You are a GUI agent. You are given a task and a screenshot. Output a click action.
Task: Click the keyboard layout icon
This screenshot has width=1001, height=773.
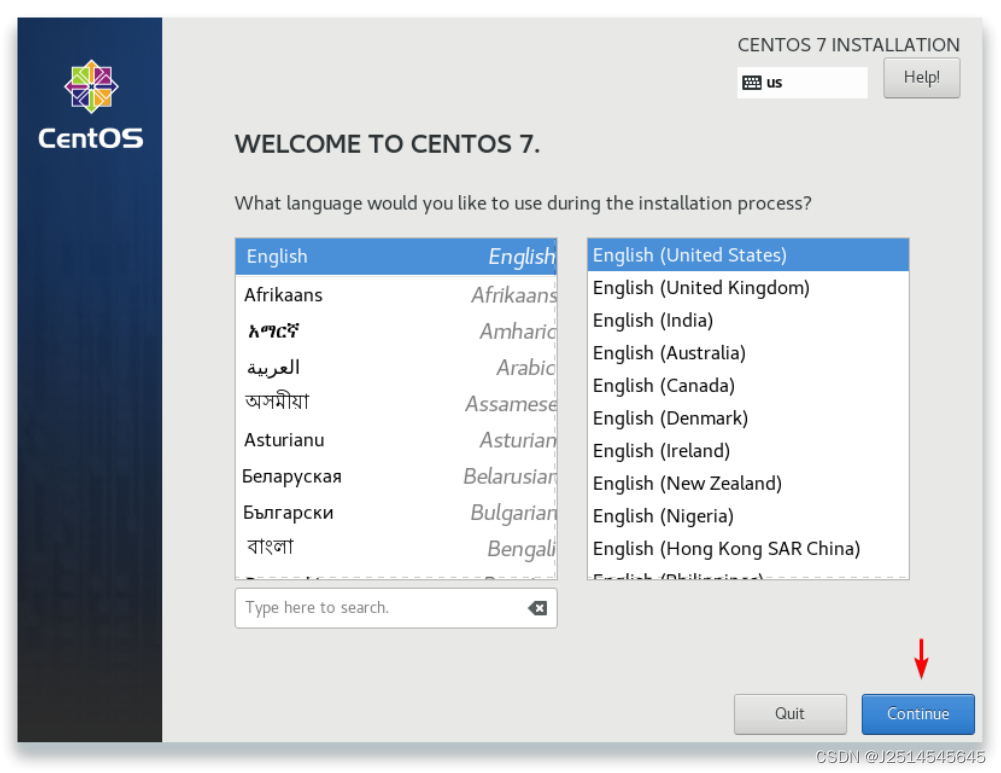tap(751, 82)
